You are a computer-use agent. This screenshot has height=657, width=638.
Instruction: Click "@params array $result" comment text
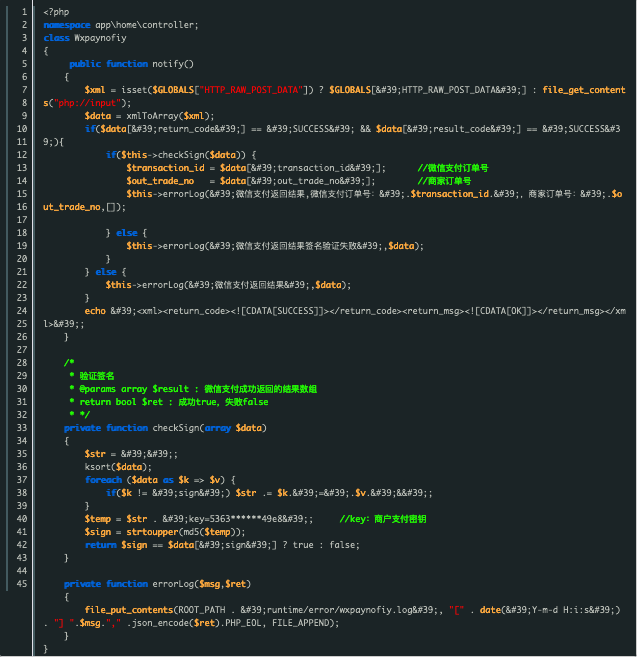click(134, 389)
